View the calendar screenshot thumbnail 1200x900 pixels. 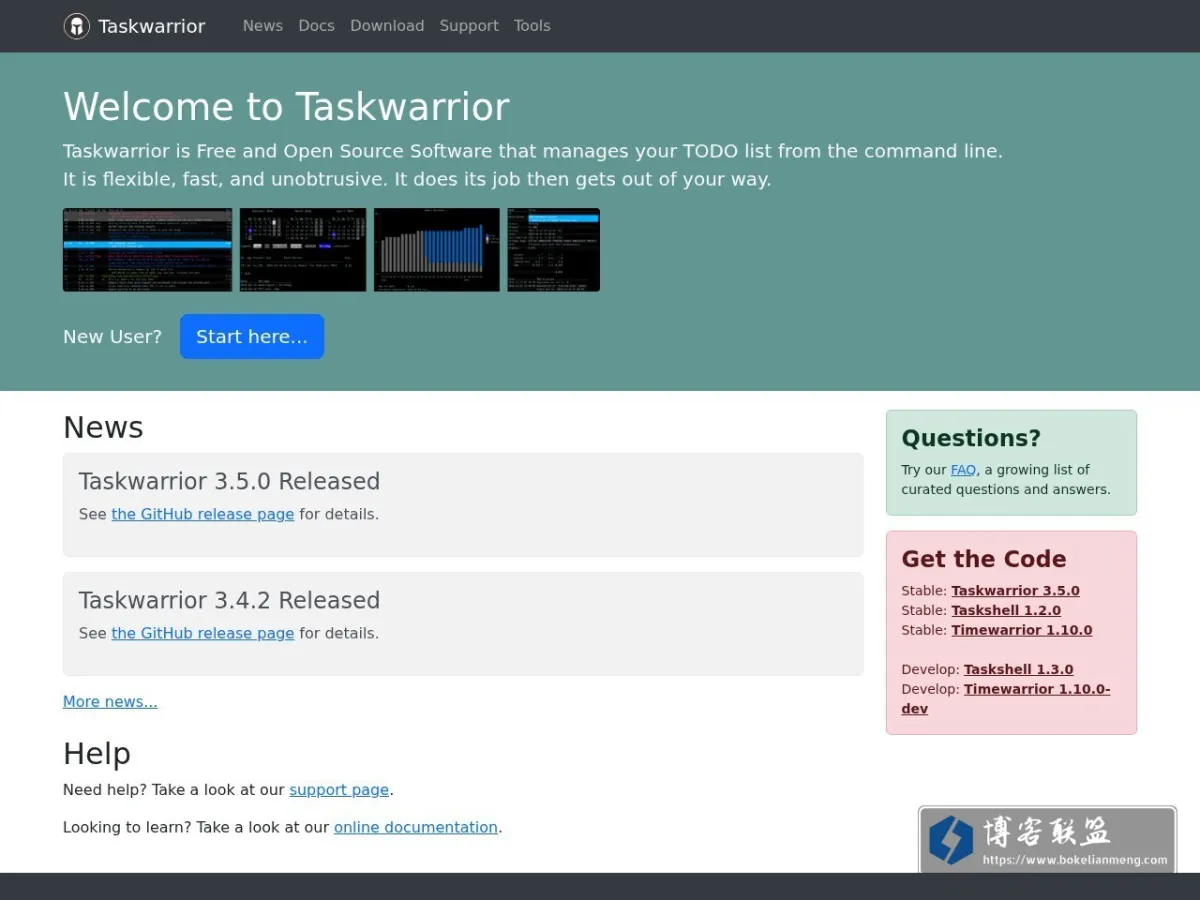(303, 250)
